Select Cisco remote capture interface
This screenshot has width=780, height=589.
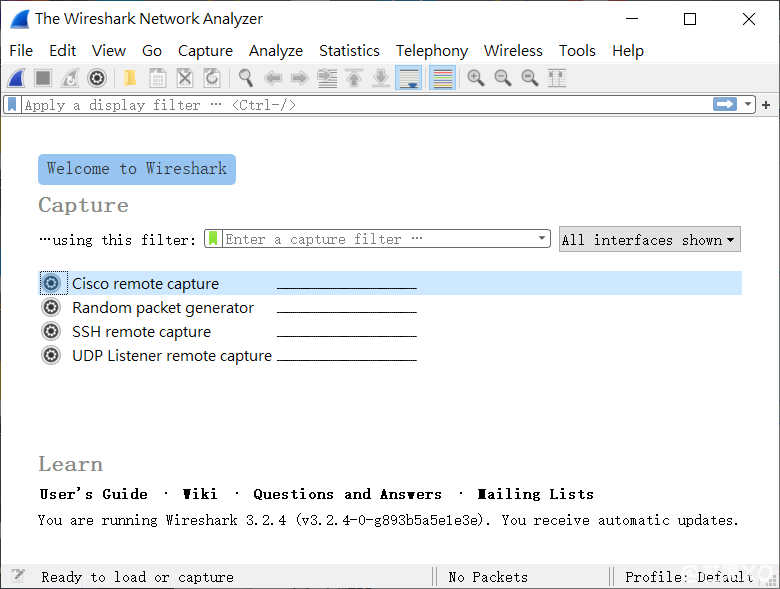(x=390, y=283)
